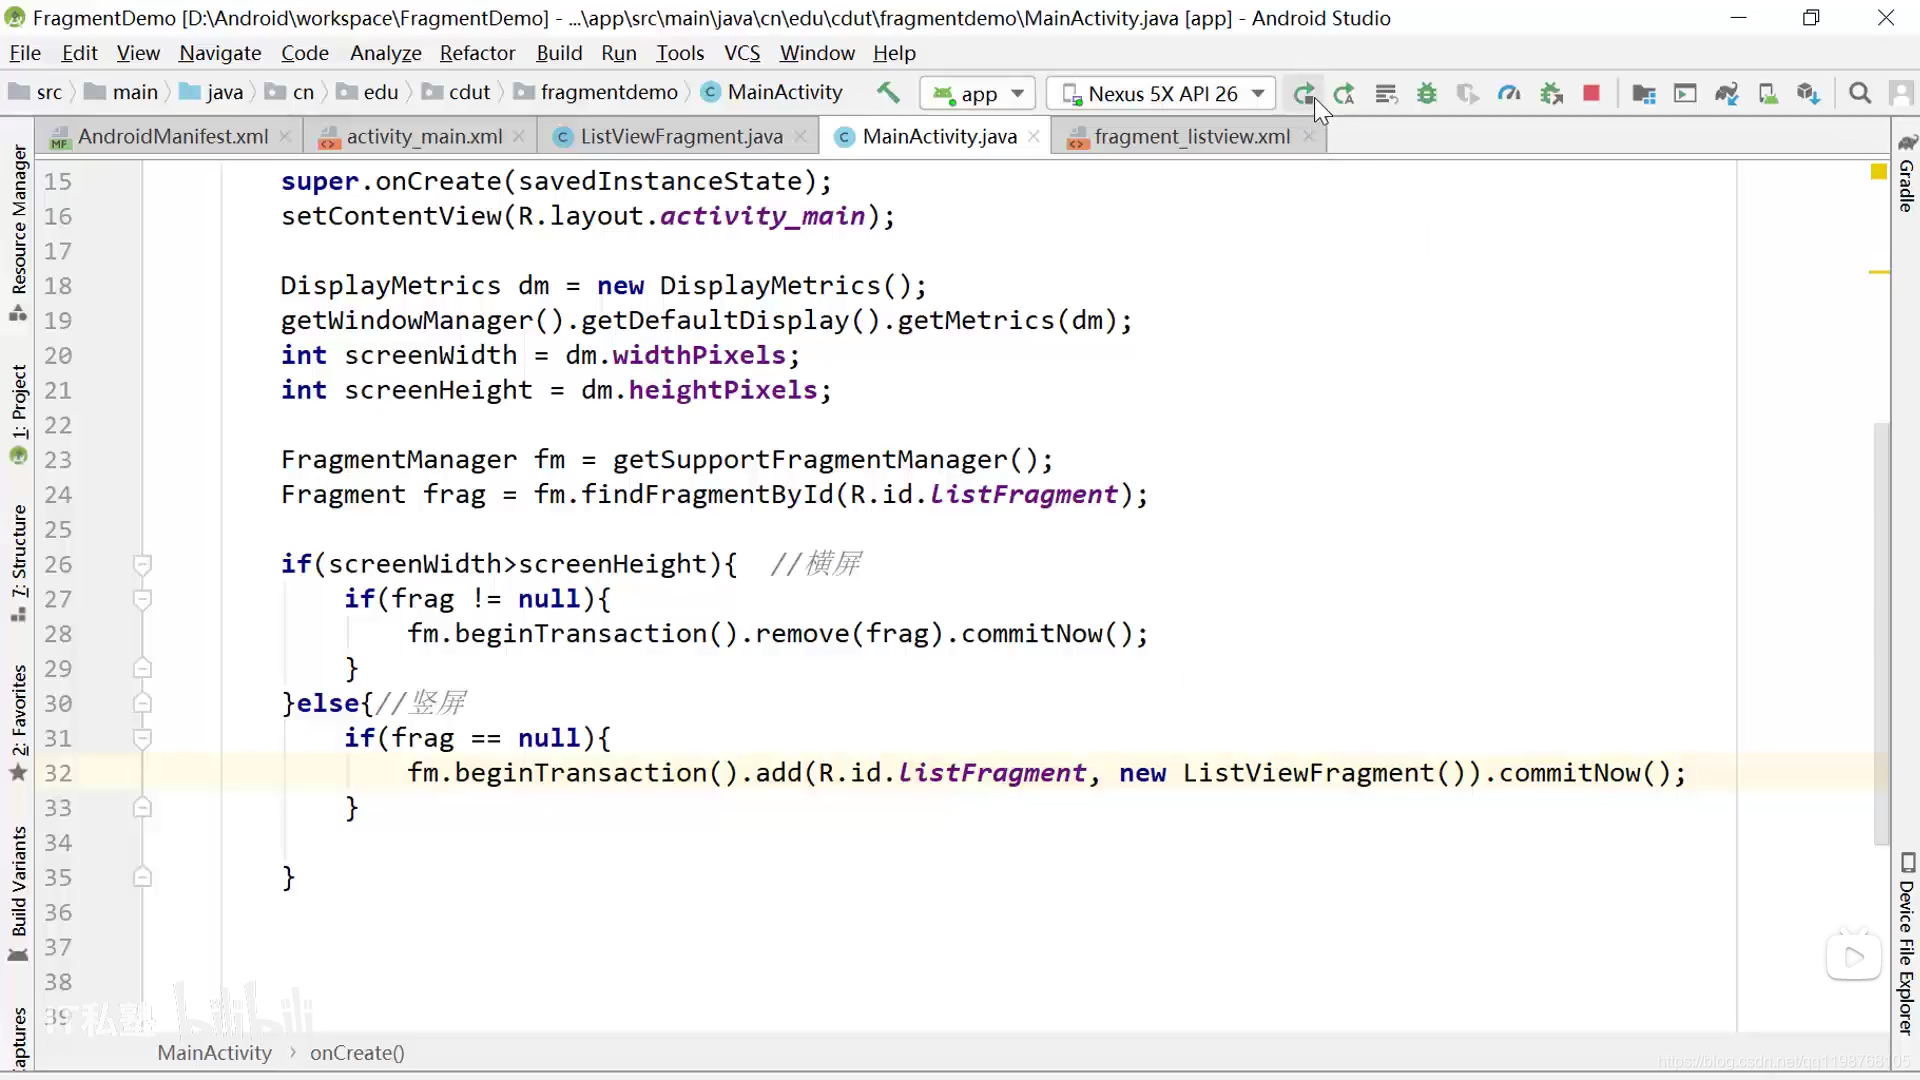Click the Apply Code Changes icon

pos(1386,94)
